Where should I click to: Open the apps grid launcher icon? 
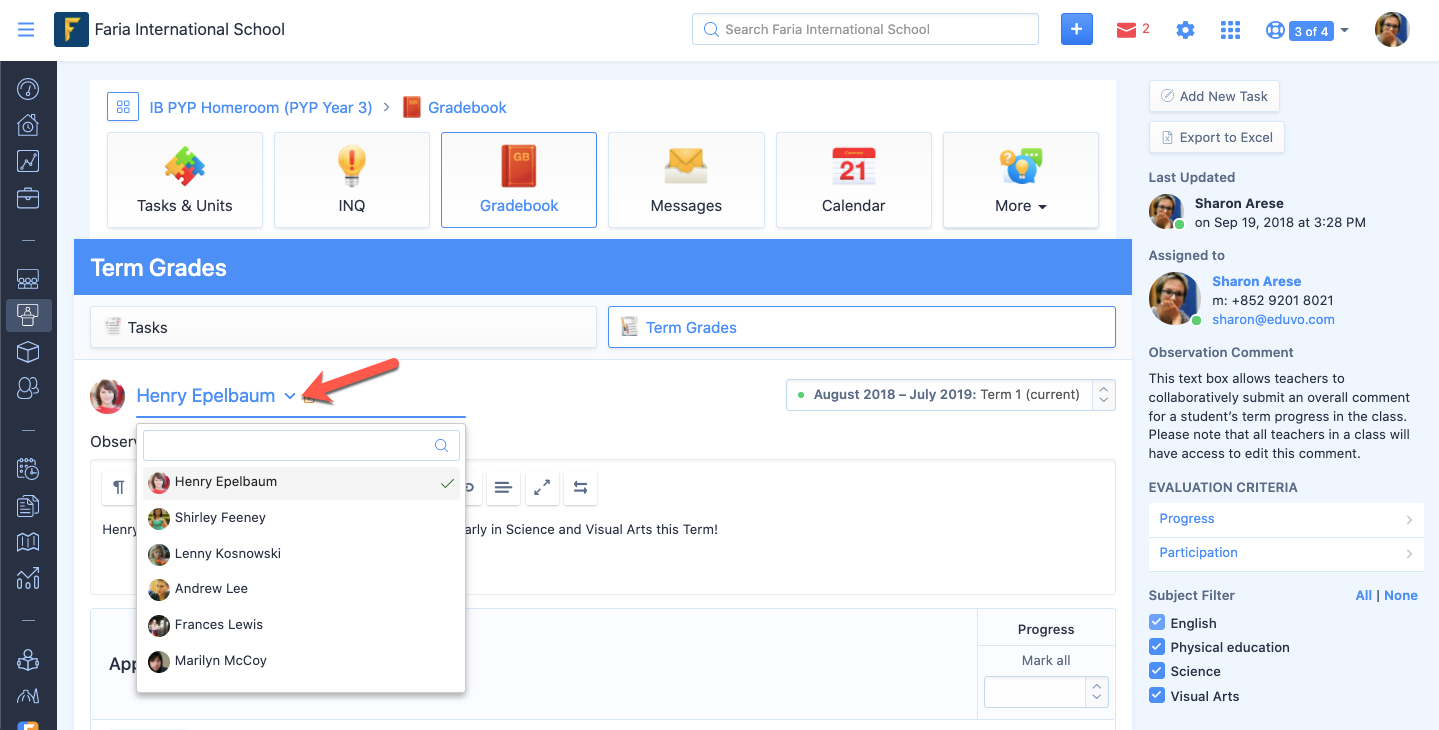1230,30
